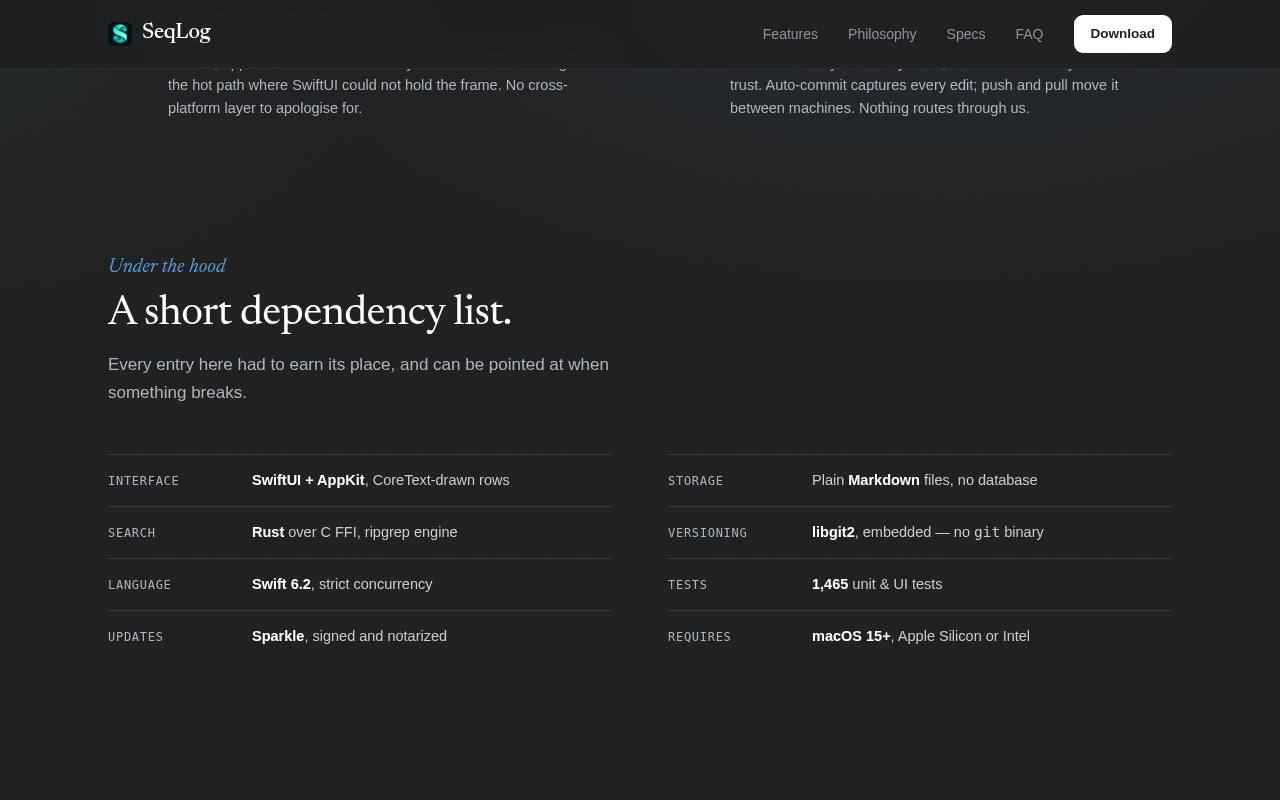Viewport: 1280px width, 800px height.
Task: Click the Download button
Action: pos(1123,34)
